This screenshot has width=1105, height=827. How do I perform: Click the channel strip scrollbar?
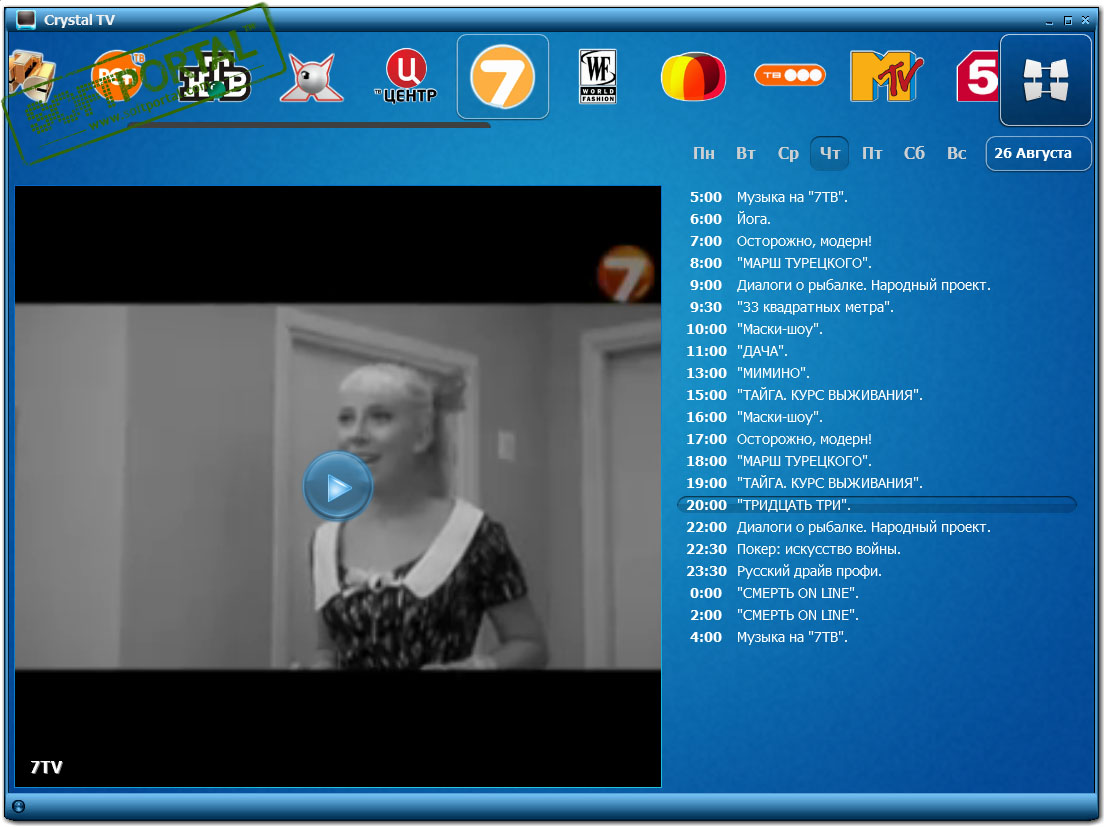309,125
